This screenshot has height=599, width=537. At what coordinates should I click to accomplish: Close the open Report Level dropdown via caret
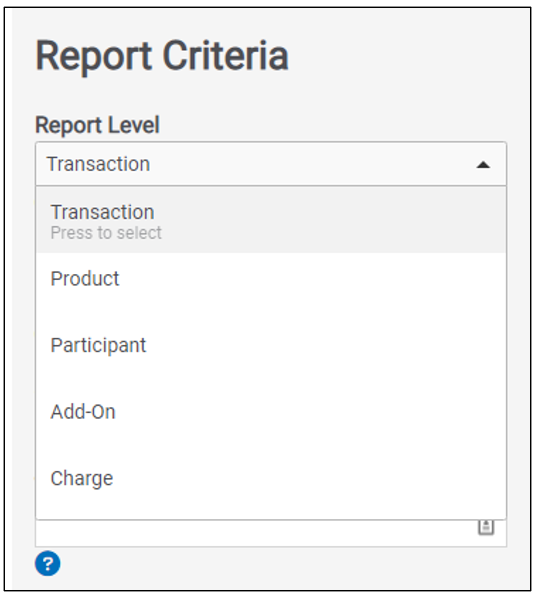click(483, 165)
